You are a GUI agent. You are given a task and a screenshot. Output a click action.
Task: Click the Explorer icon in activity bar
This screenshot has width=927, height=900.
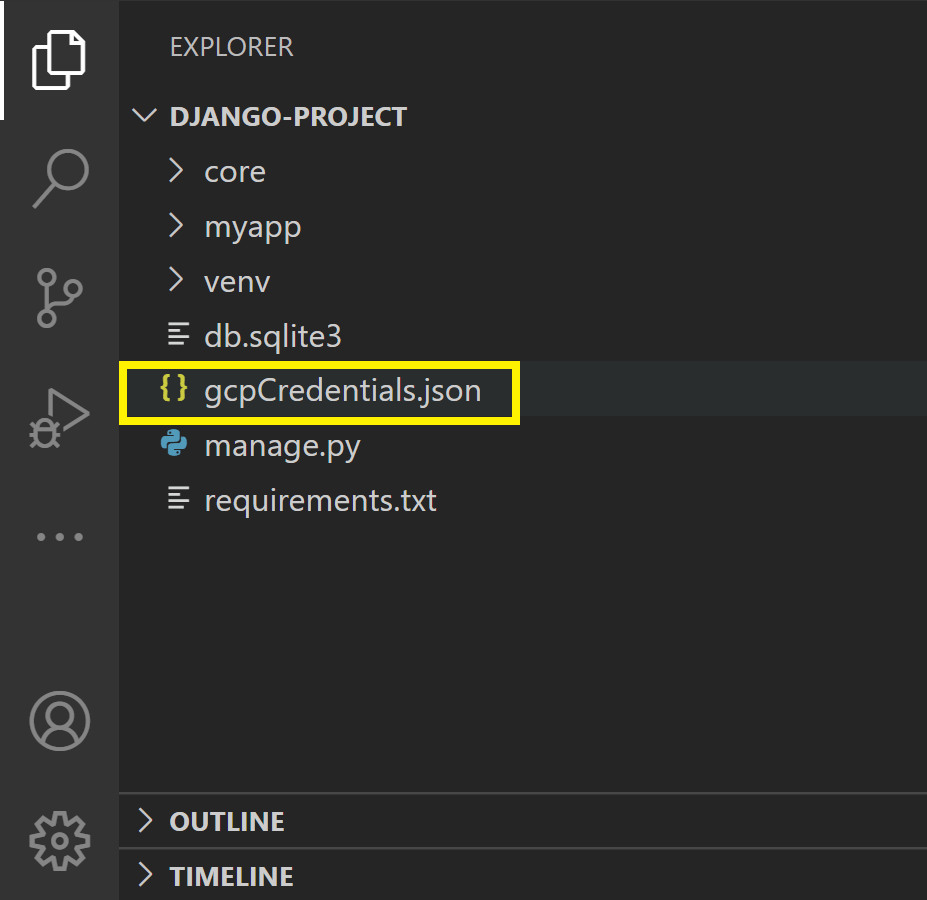click(x=60, y=60)
